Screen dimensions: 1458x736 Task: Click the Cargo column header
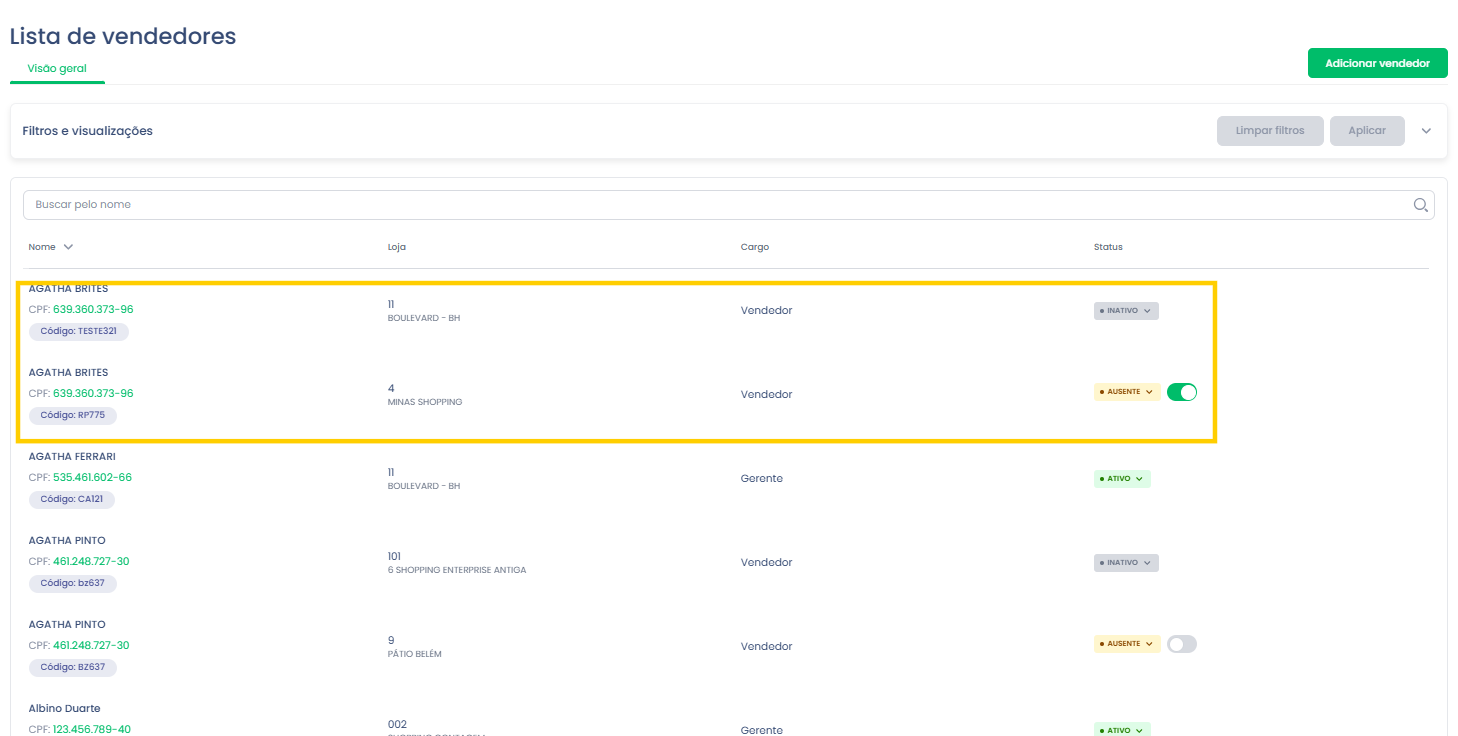pos(755,247)
